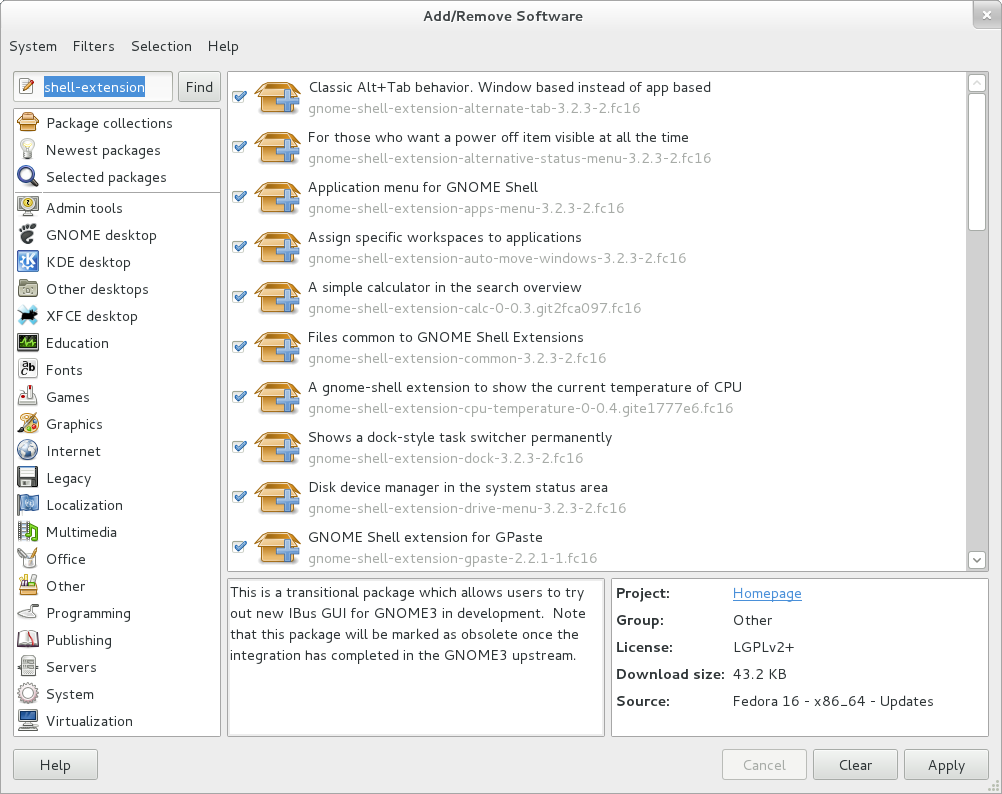Image resolution: width=1002 pixels, height=794 pixels.
Task: Click the grayed-out Cancel button
Action: pyautogui.click(x=764, y=765)
